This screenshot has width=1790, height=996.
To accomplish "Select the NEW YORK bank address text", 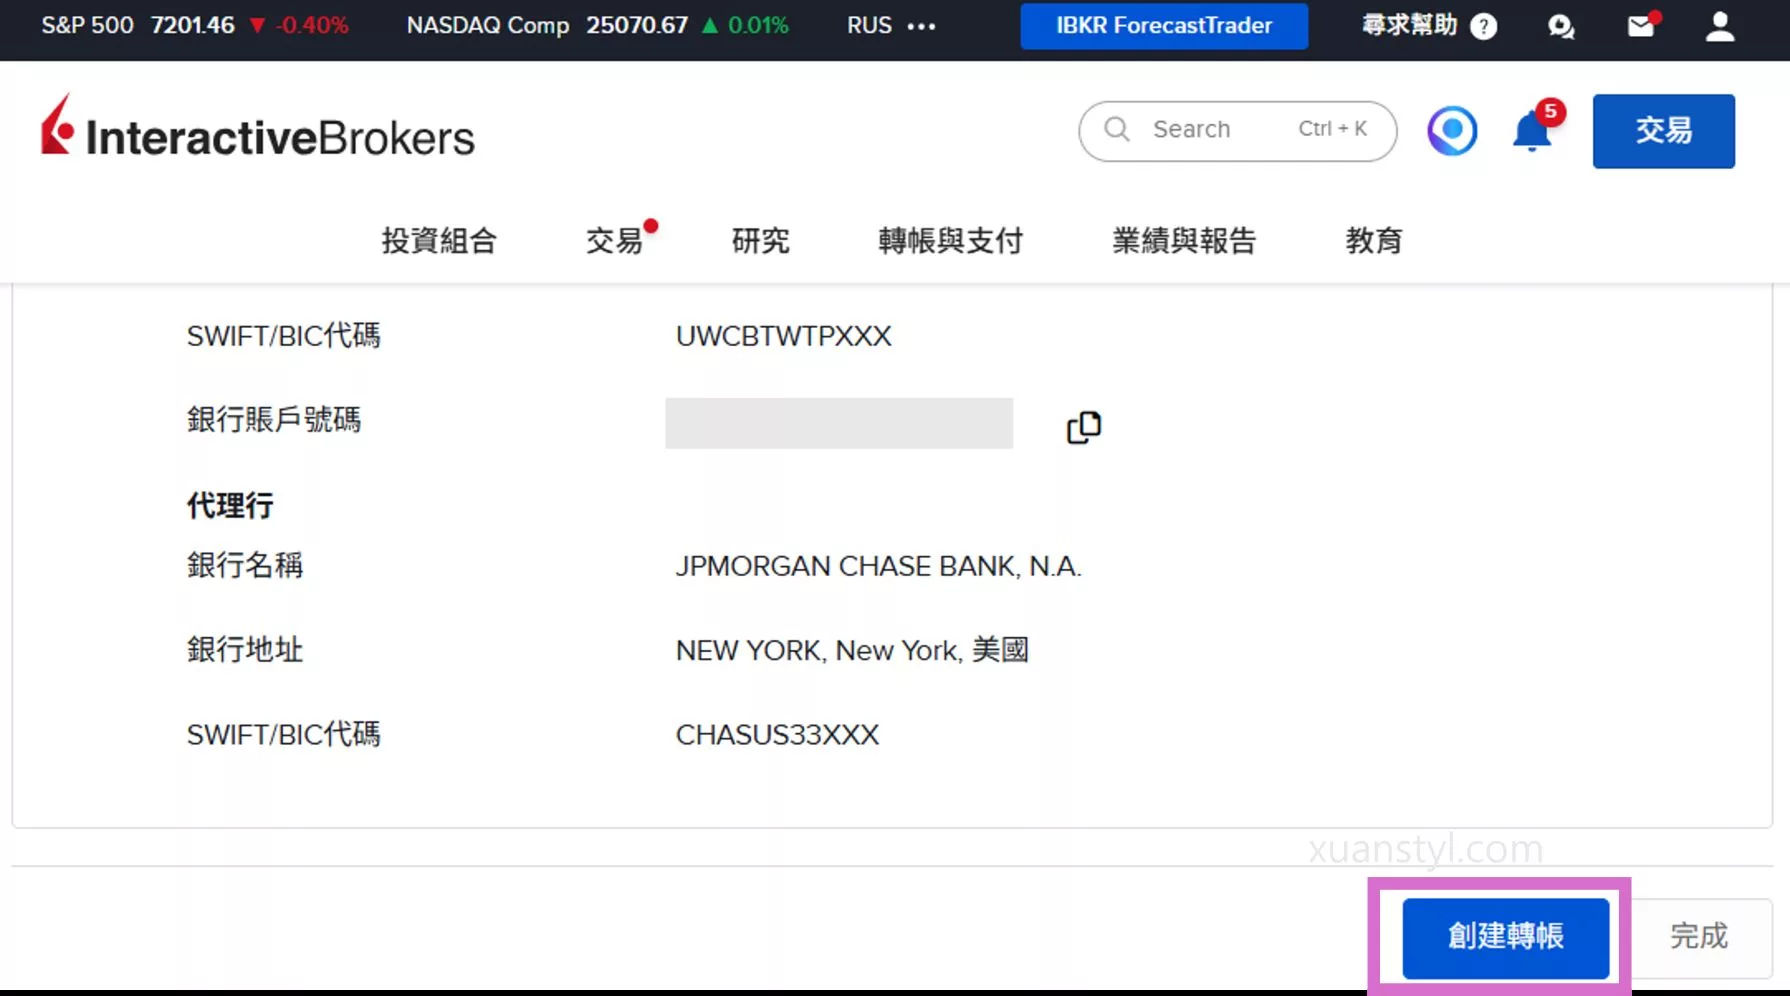I will pyautogui.click(x=852, y=650).
